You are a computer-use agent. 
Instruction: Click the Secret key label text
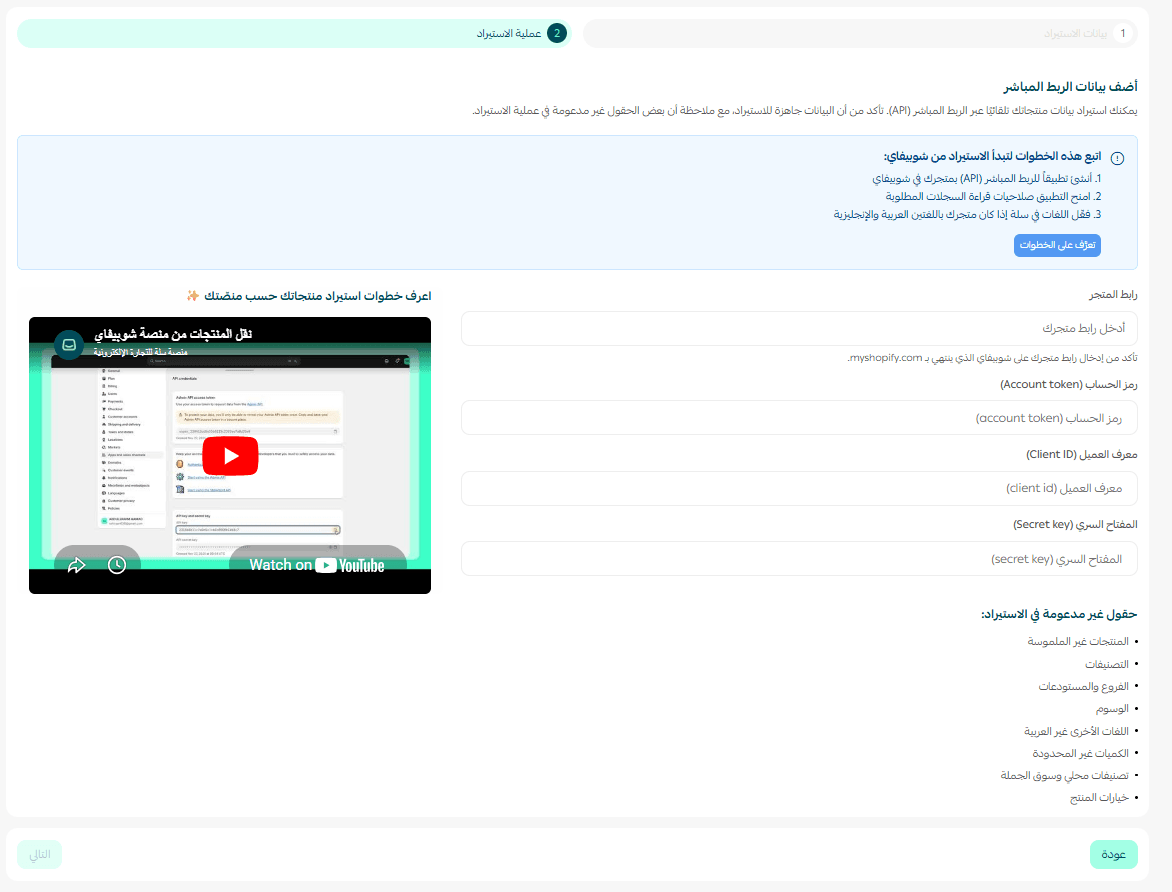click(x=1076, y=525)
